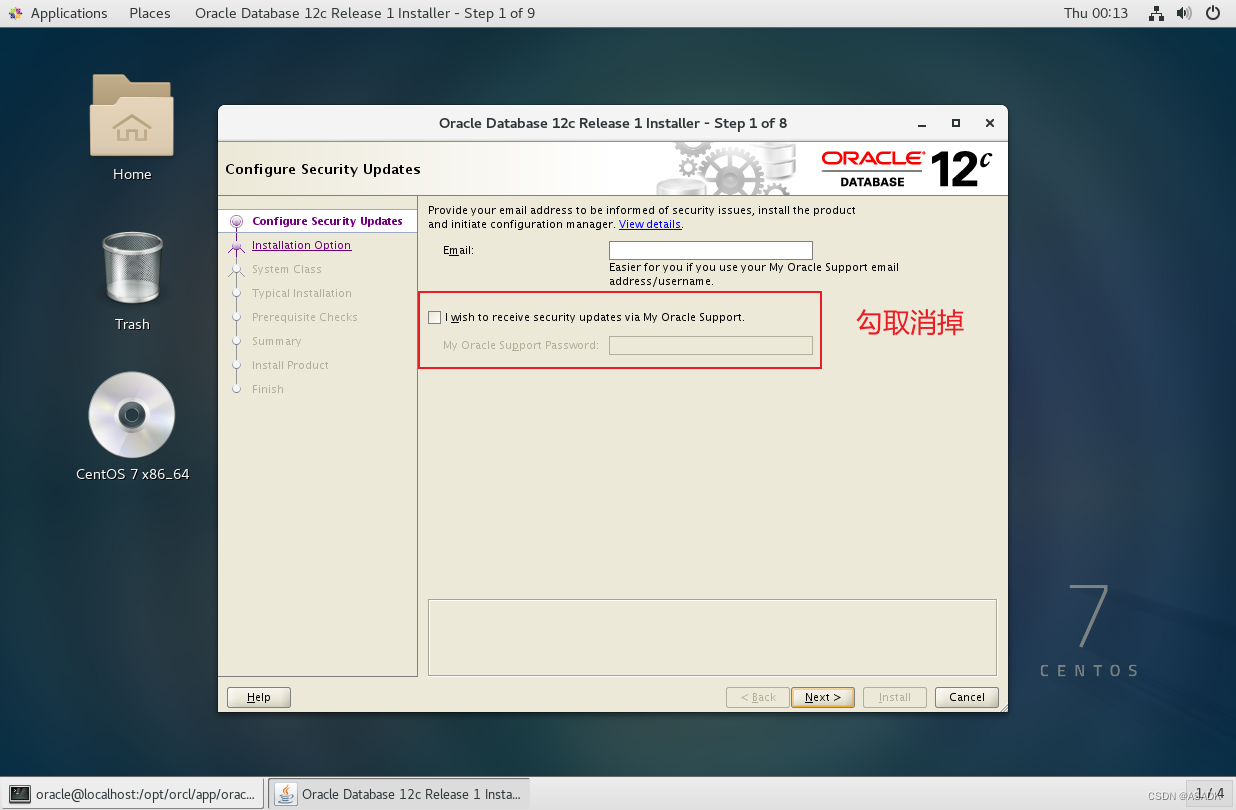Select the Typical Installation step

click(x=302, y=293)
